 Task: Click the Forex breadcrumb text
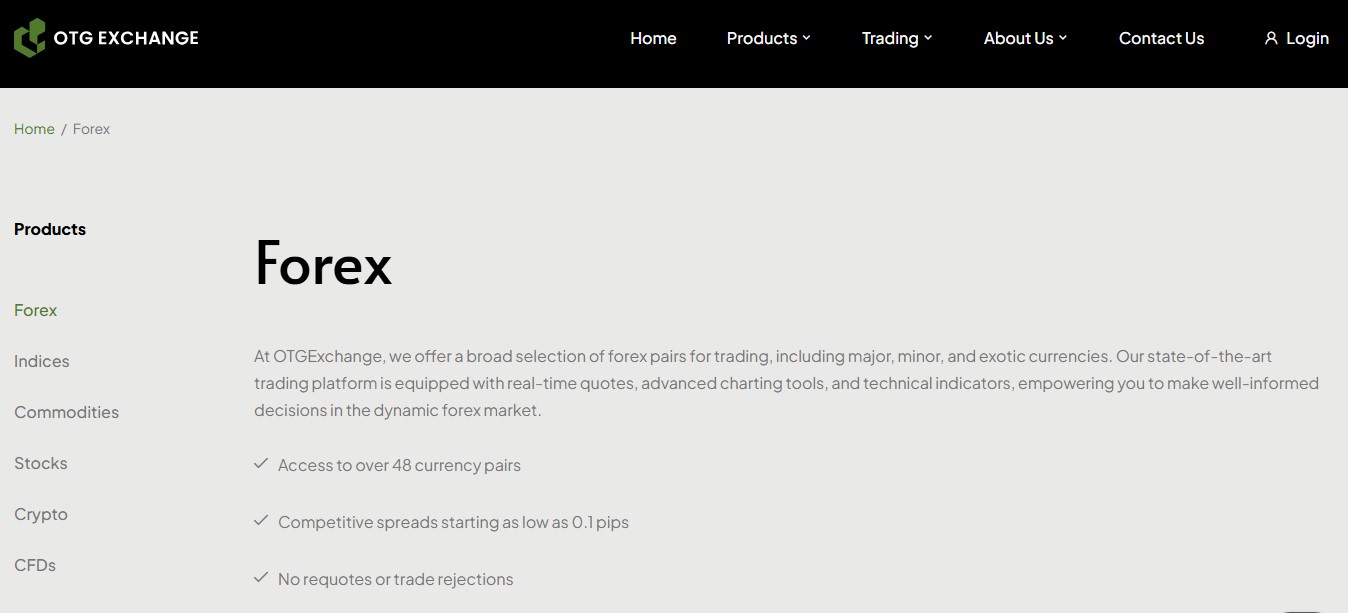coord(91,129)
